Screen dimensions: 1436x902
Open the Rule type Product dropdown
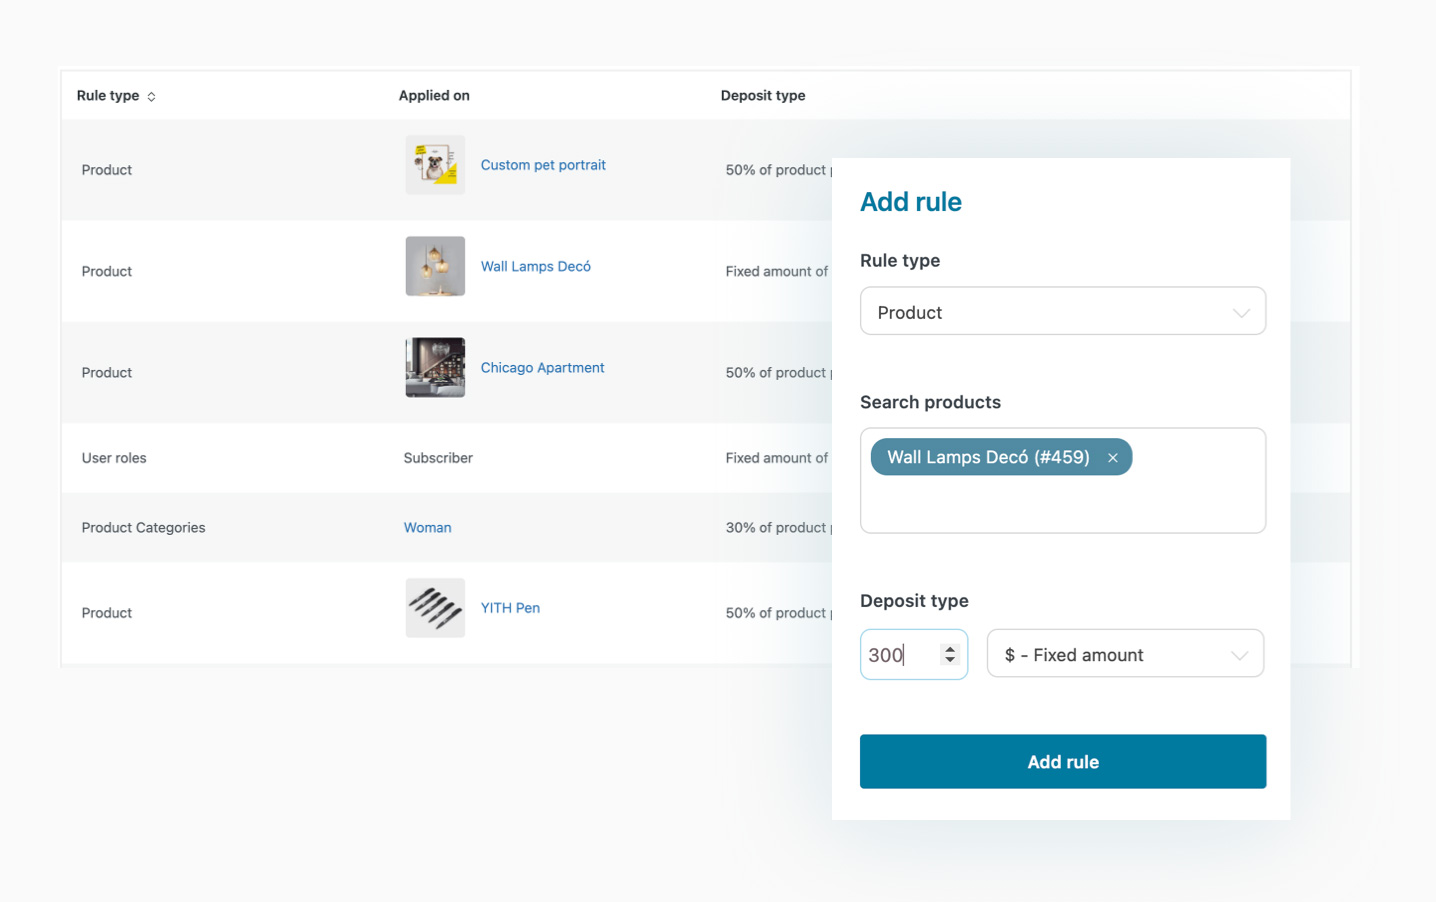(1063, 312)
